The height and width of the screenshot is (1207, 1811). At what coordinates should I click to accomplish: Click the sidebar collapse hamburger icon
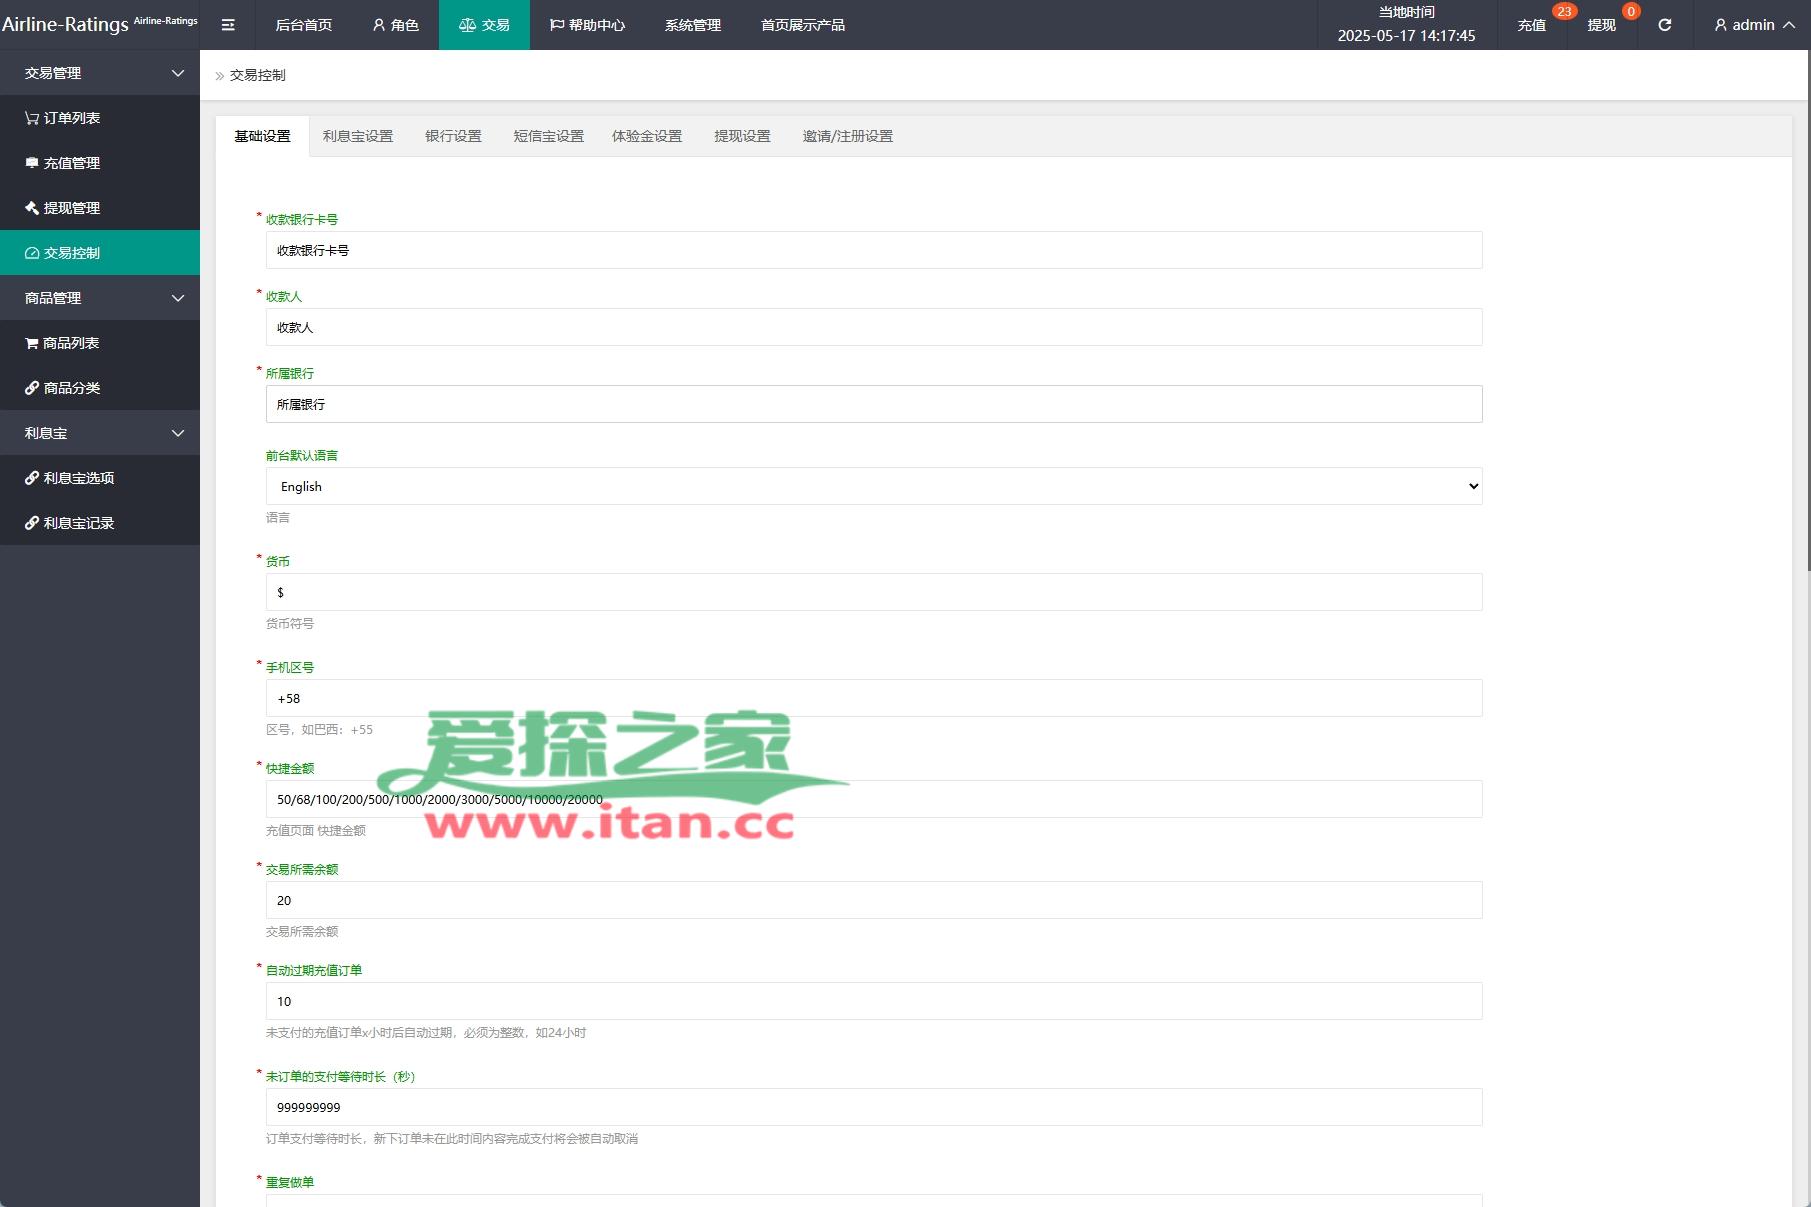coord(228,25)
